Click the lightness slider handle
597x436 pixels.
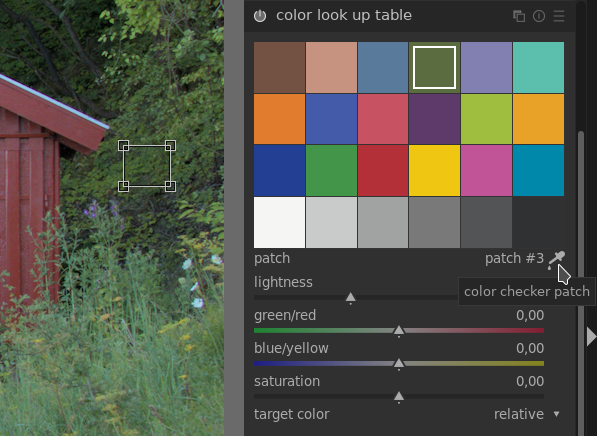[x=351, y=298]
